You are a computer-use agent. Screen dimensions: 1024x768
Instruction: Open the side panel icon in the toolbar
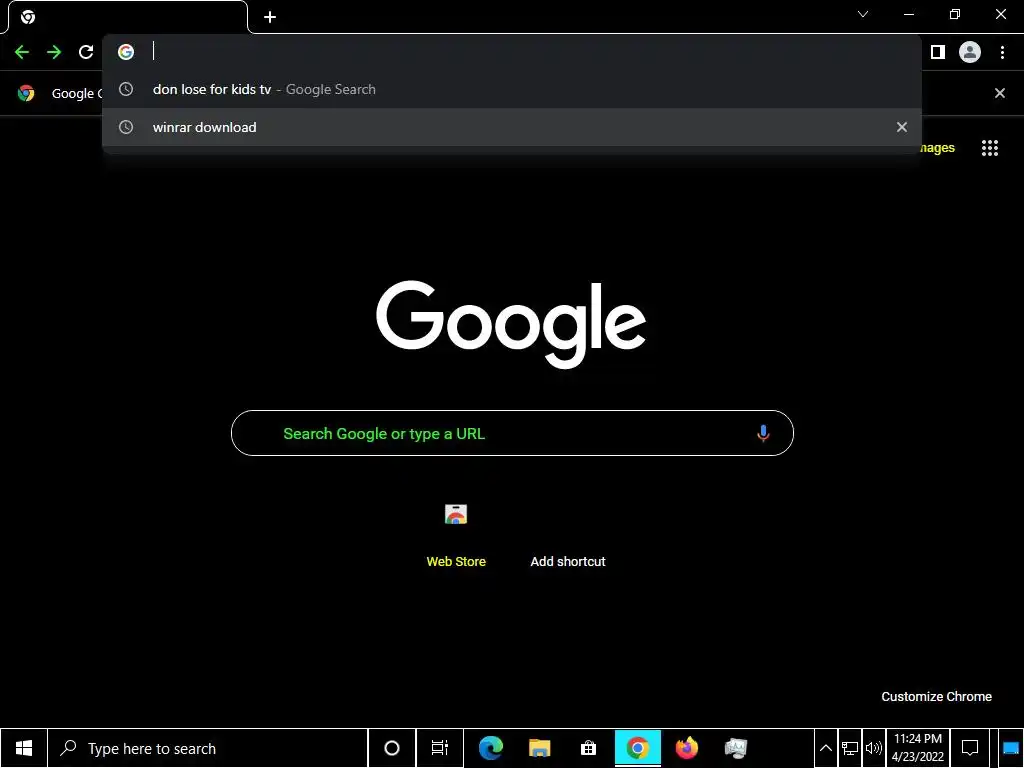point(938,52)
